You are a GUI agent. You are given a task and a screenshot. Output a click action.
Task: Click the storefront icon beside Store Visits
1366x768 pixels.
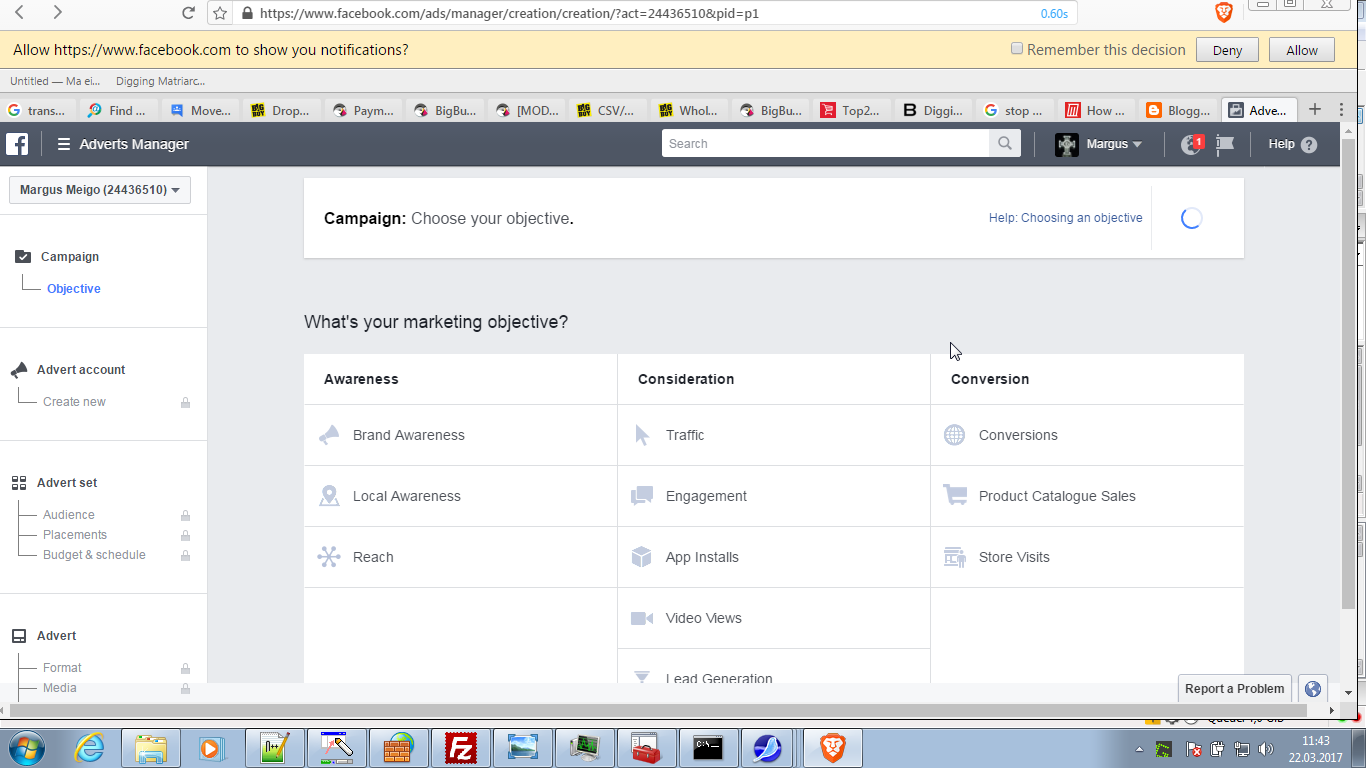point(955,557)
